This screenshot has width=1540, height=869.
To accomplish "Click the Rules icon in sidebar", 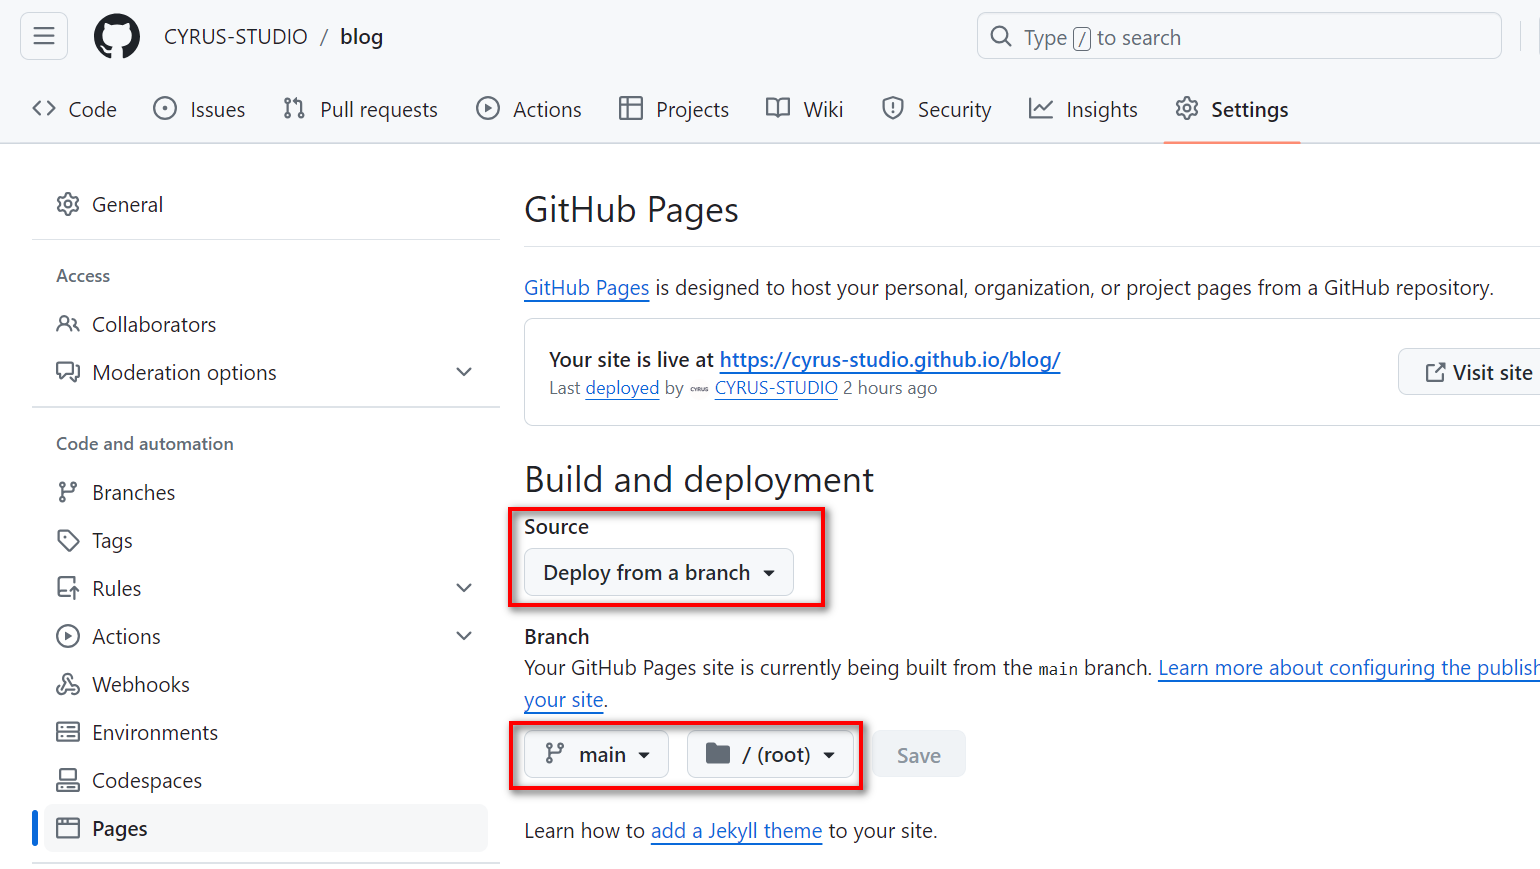I will pos(68,588).
